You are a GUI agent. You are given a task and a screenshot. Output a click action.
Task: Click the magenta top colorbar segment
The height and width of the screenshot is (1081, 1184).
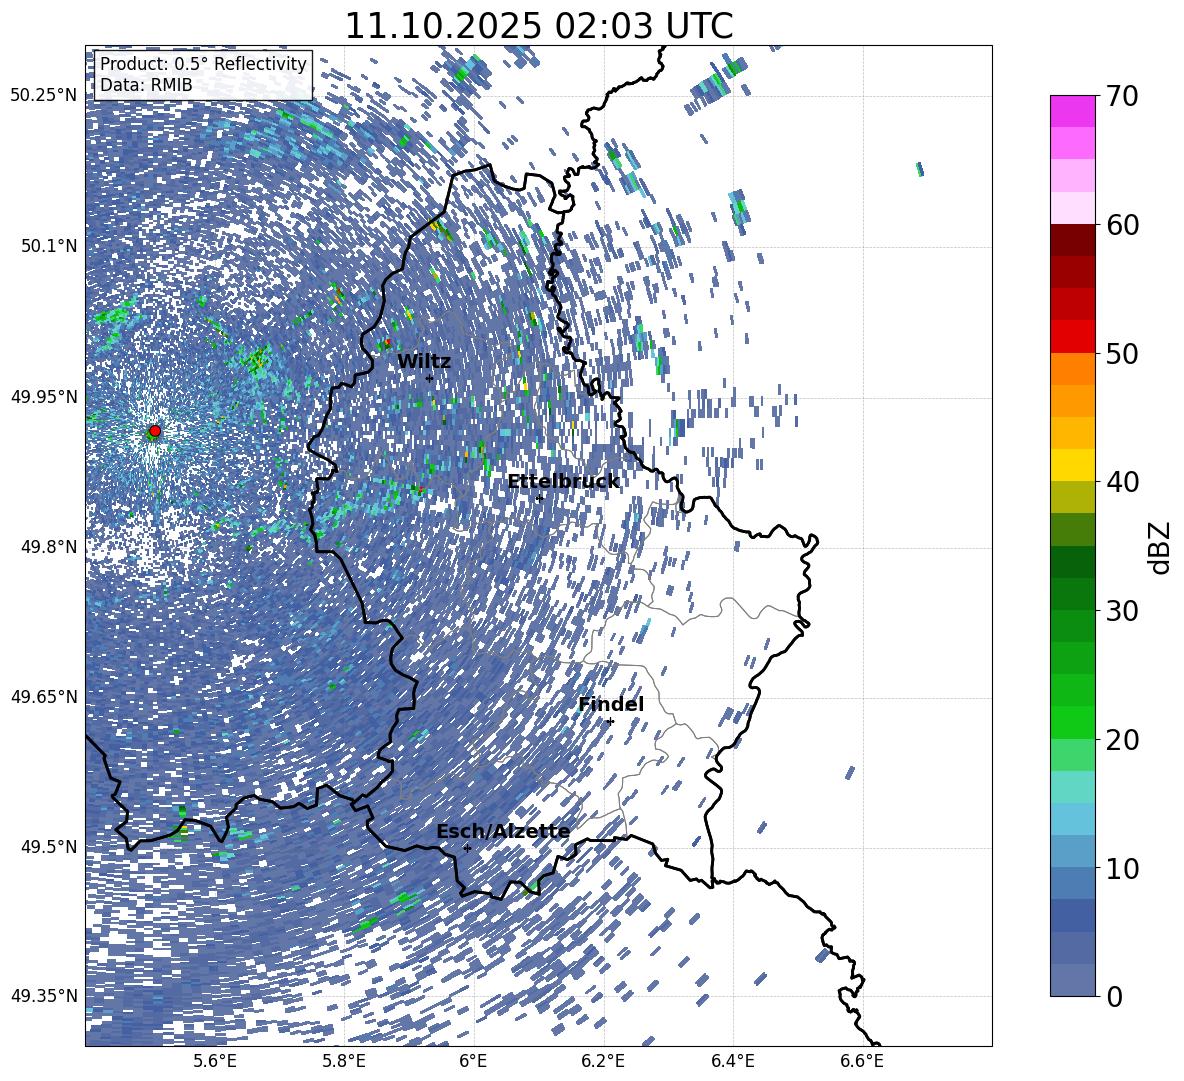(1072, 112)
